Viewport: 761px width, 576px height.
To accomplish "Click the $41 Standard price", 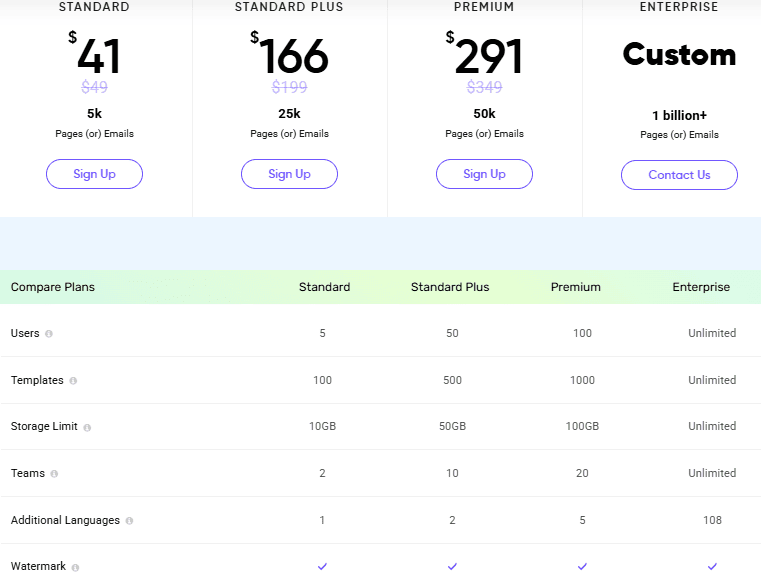I will 95,57.
